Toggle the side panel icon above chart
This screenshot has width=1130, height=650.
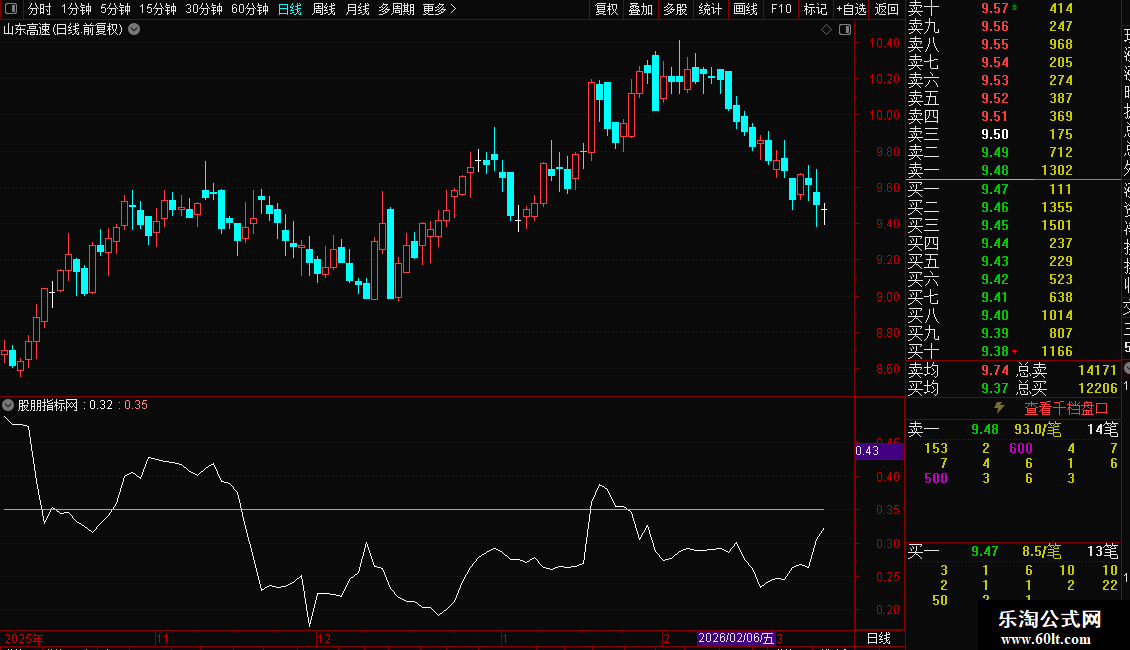pyautogui.click(x=845, y=30)
